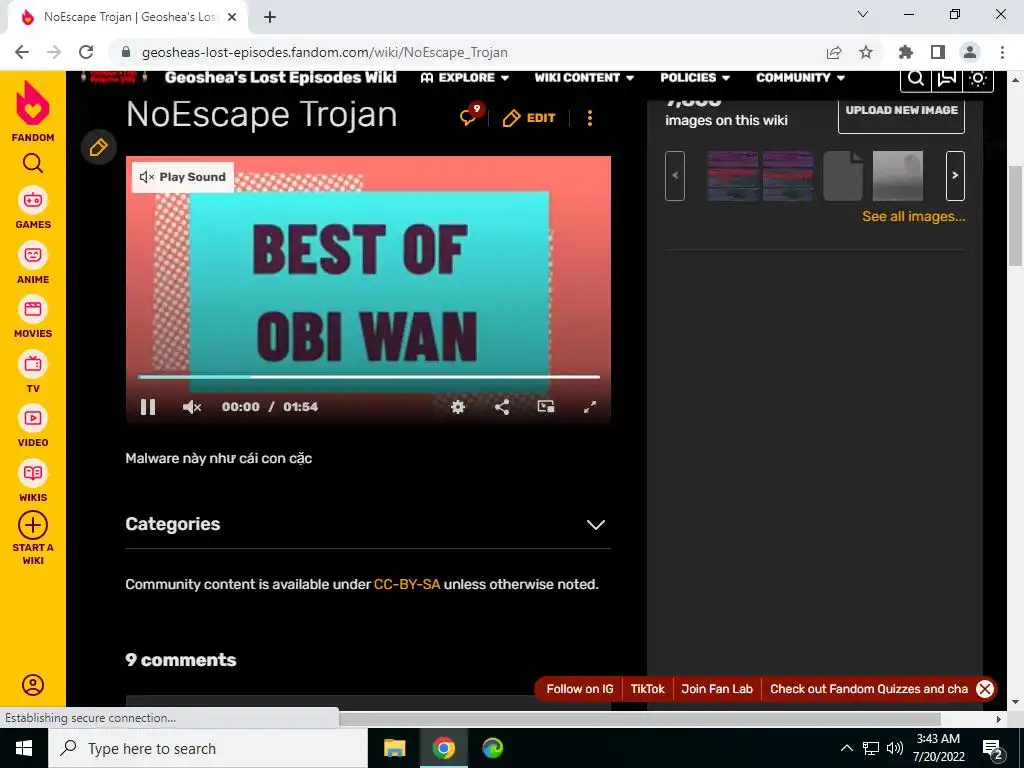This screenshot has width=1024, height=768.
Task: Enable picture-in-picture on the video
Action: pos(546,407)
